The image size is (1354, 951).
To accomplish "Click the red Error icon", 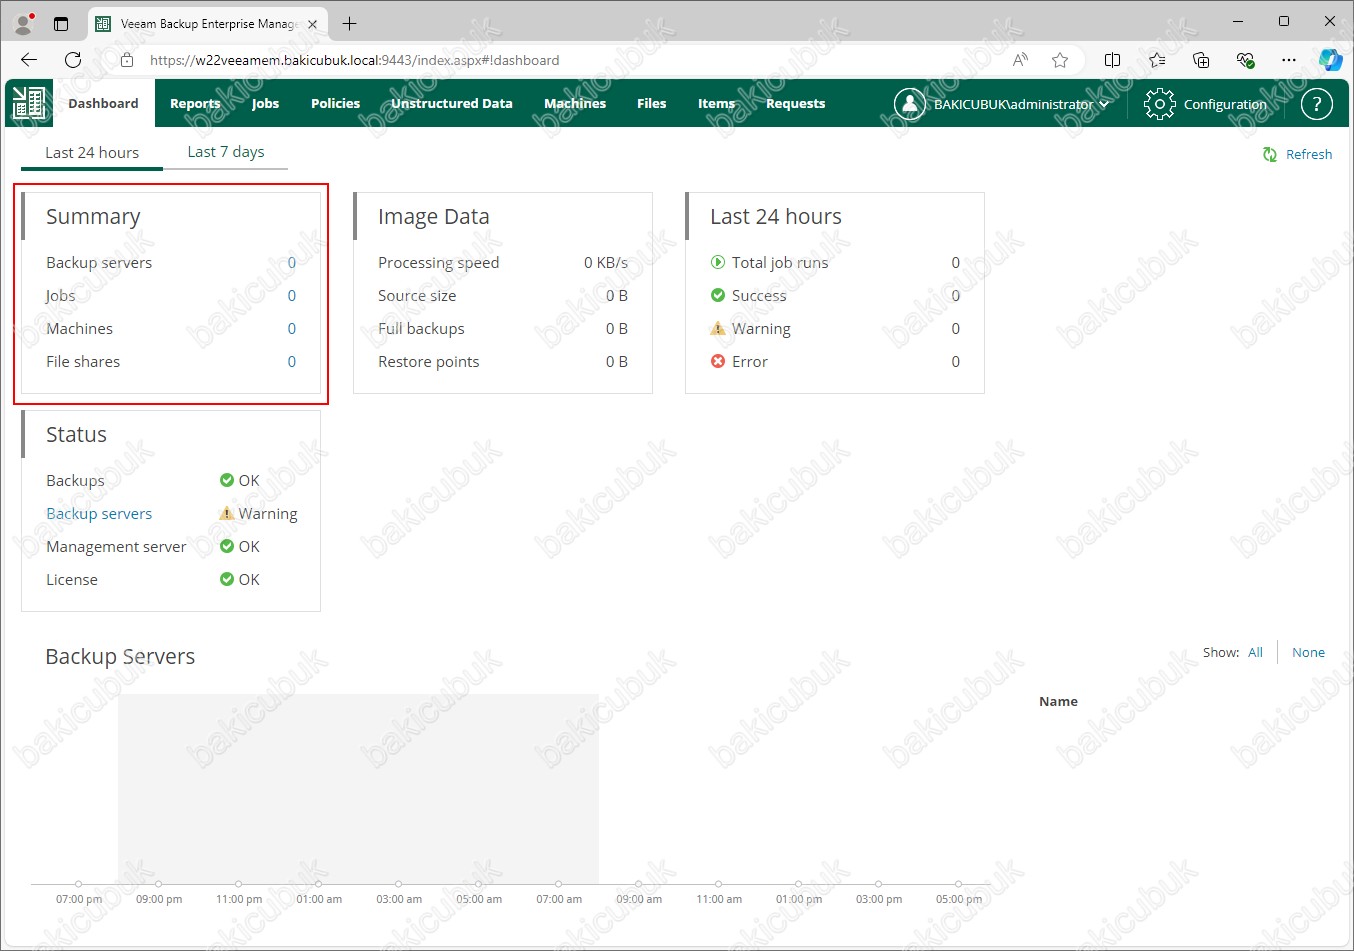I will click(718, 361).
